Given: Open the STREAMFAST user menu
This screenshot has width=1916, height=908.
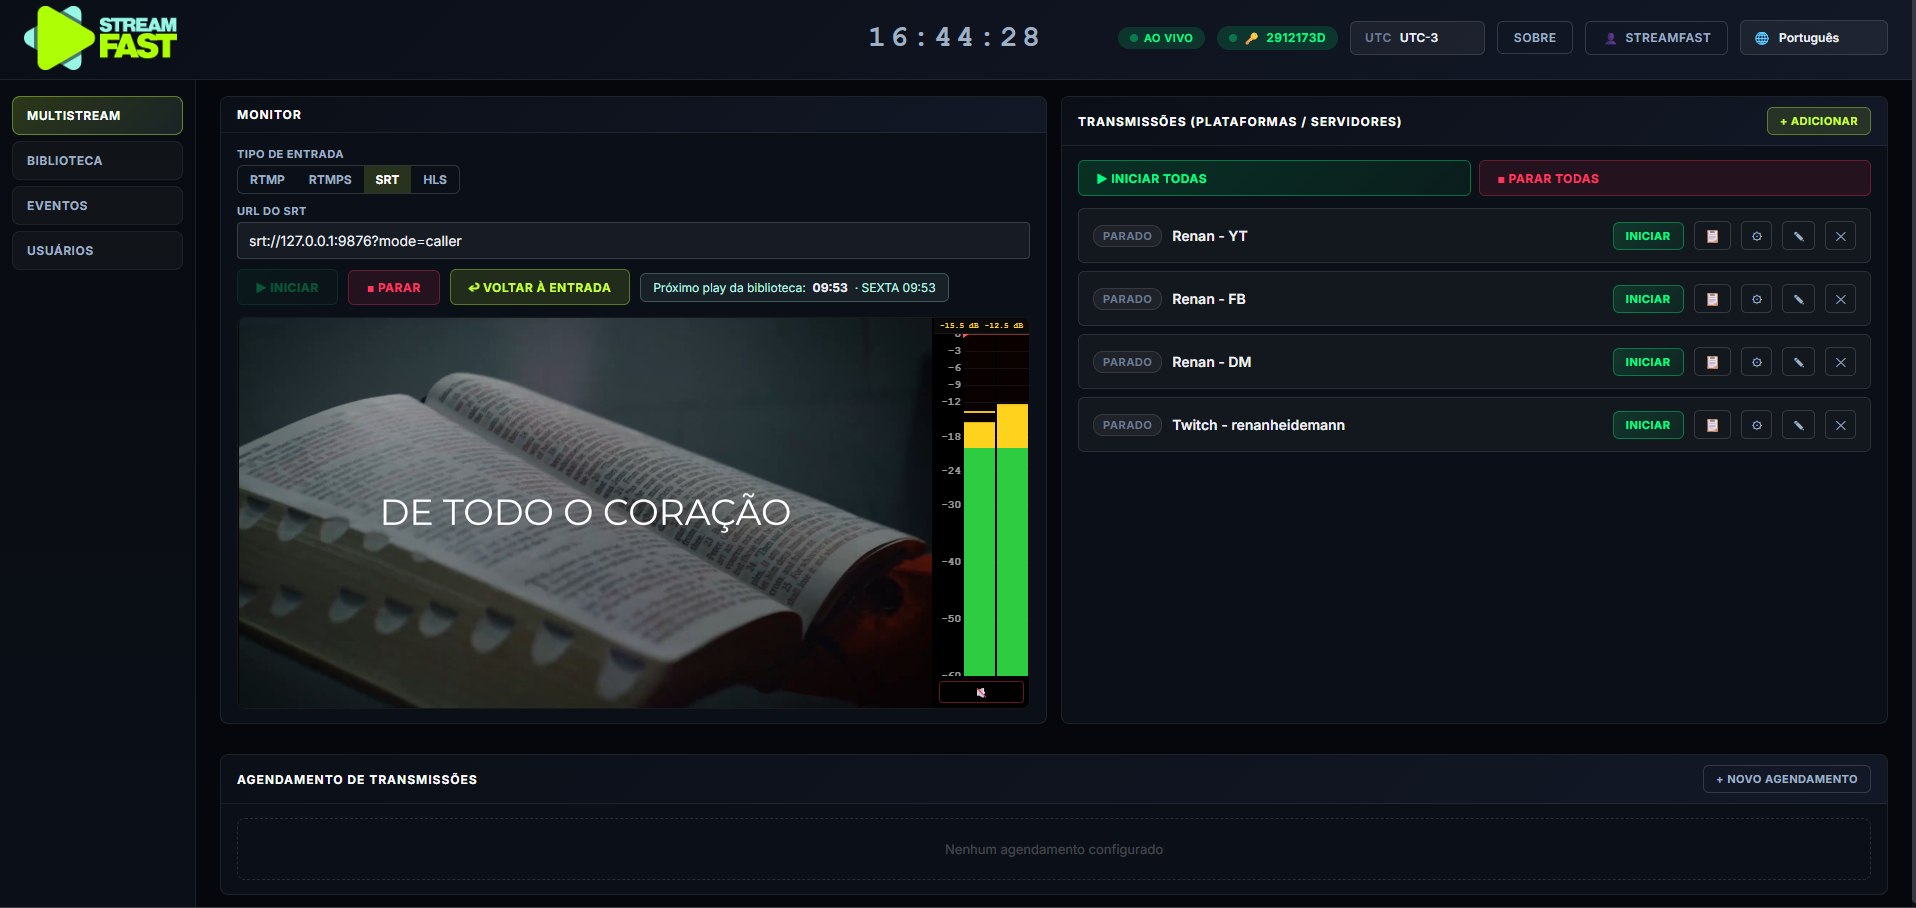Looking at the screenshot, I should (x=1656, y=38).
